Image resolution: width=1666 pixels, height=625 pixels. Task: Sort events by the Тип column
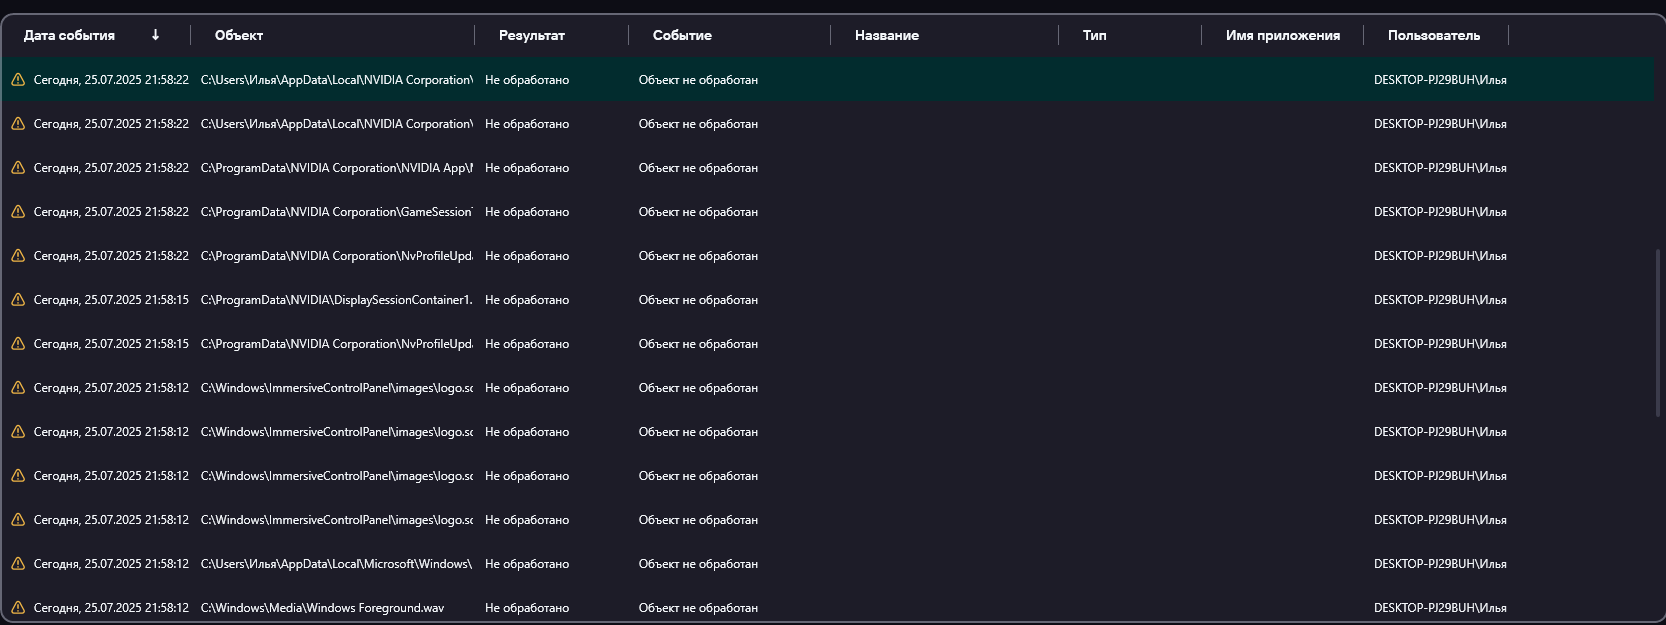pyautogui.click(x=1094, y=35)
